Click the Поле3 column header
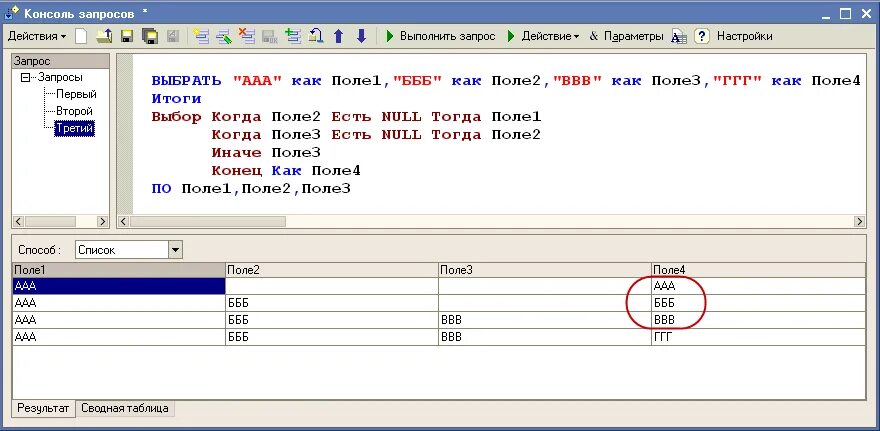Viewport: 880px width, 431px height. coord(545,270)
